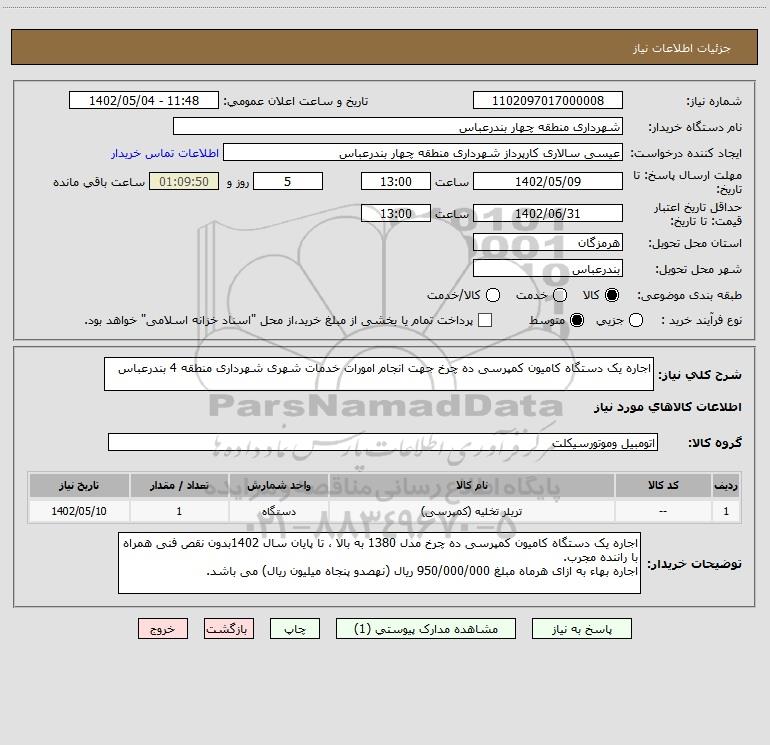This screenshot has height=745, width=770.
Task: Click the توضیحات خریدار notes box
Action: pos(379,563)
